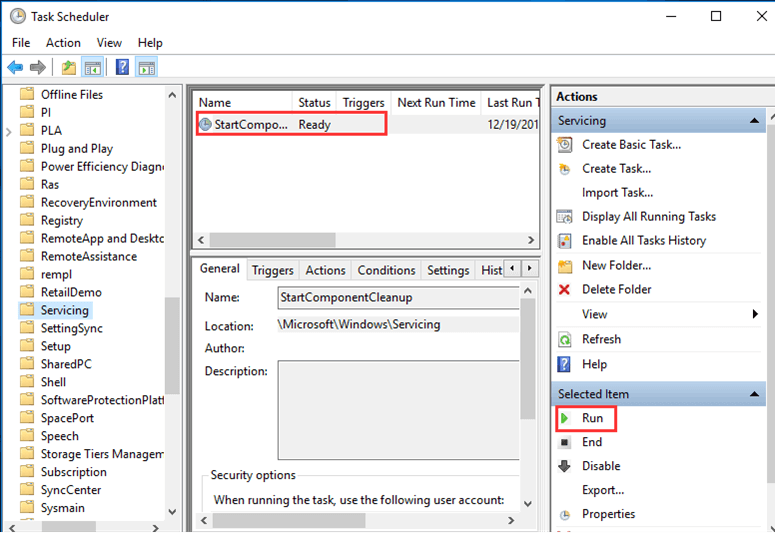The width and height of the screenshot is (775, 533).
Task: Select the RetailDemo folder
Action: click(71, 292)
